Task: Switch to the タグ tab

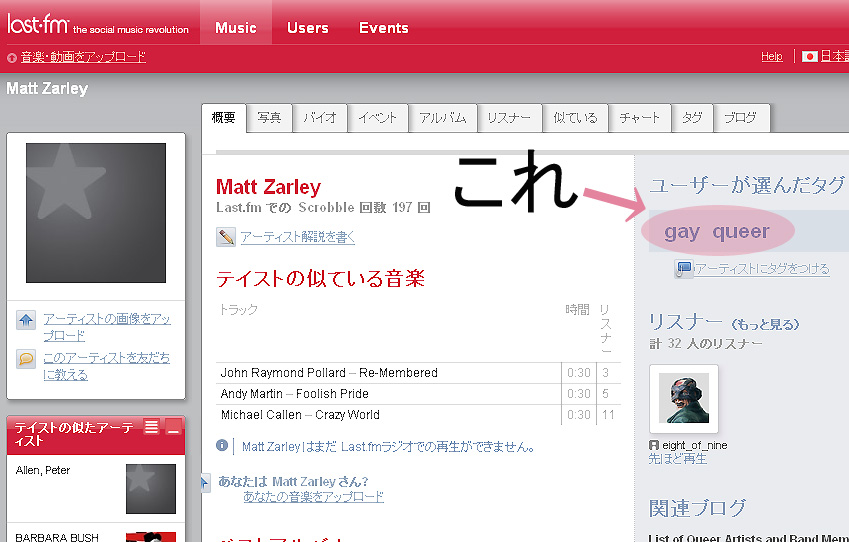Action: point(693,118)
